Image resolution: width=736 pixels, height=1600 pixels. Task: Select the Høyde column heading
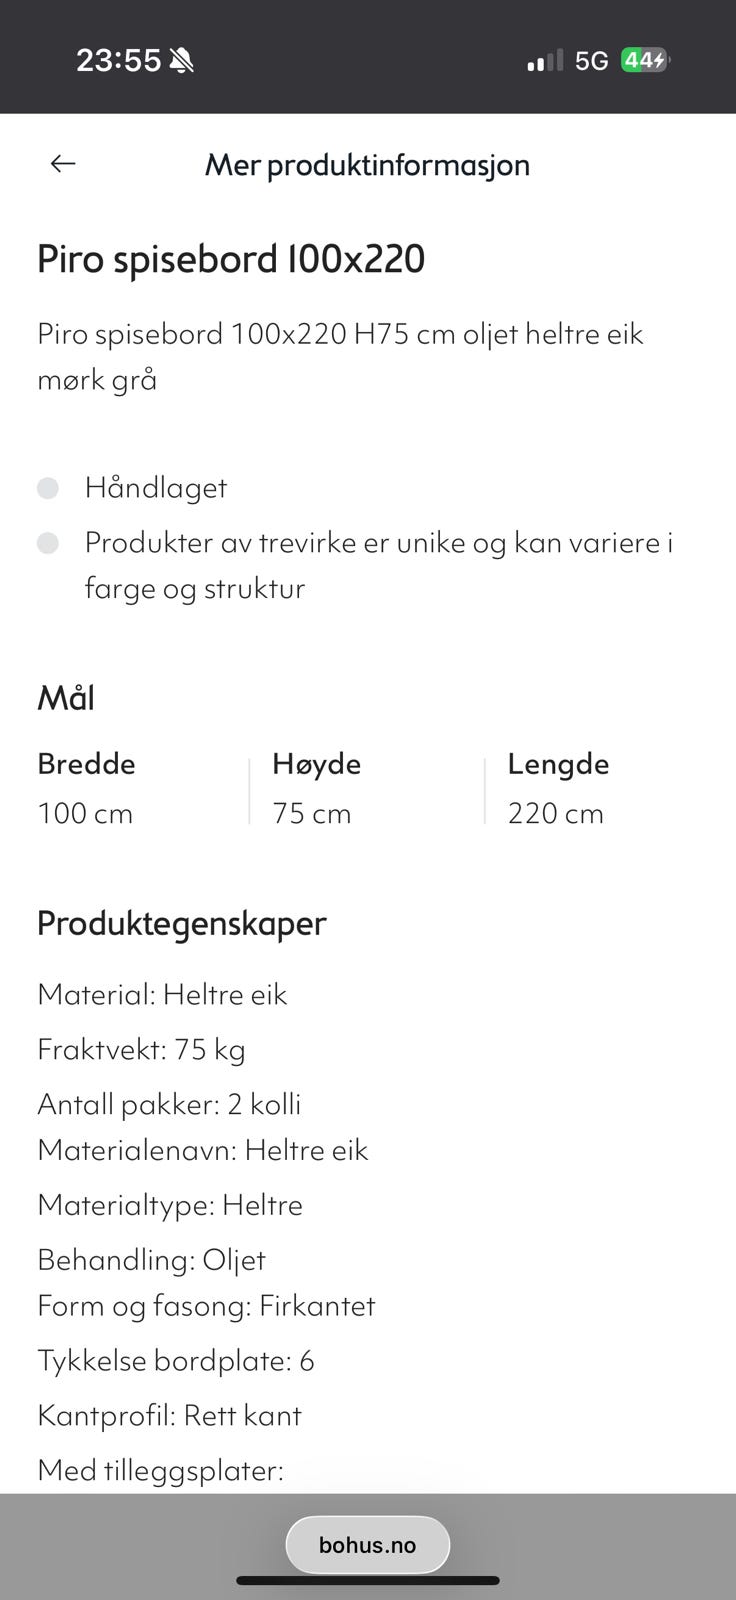point(317,764)
